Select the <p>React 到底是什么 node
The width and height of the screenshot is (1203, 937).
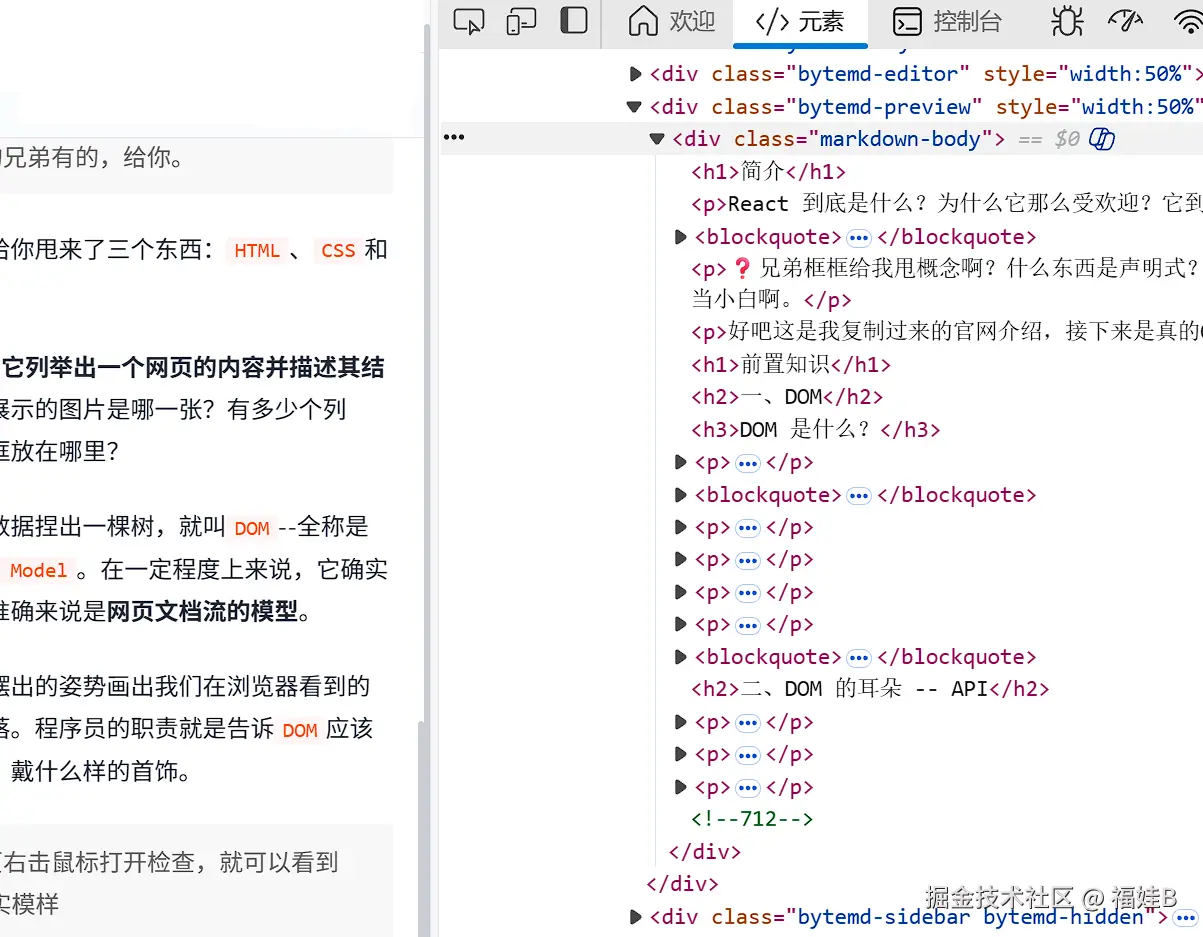(946, 204)
